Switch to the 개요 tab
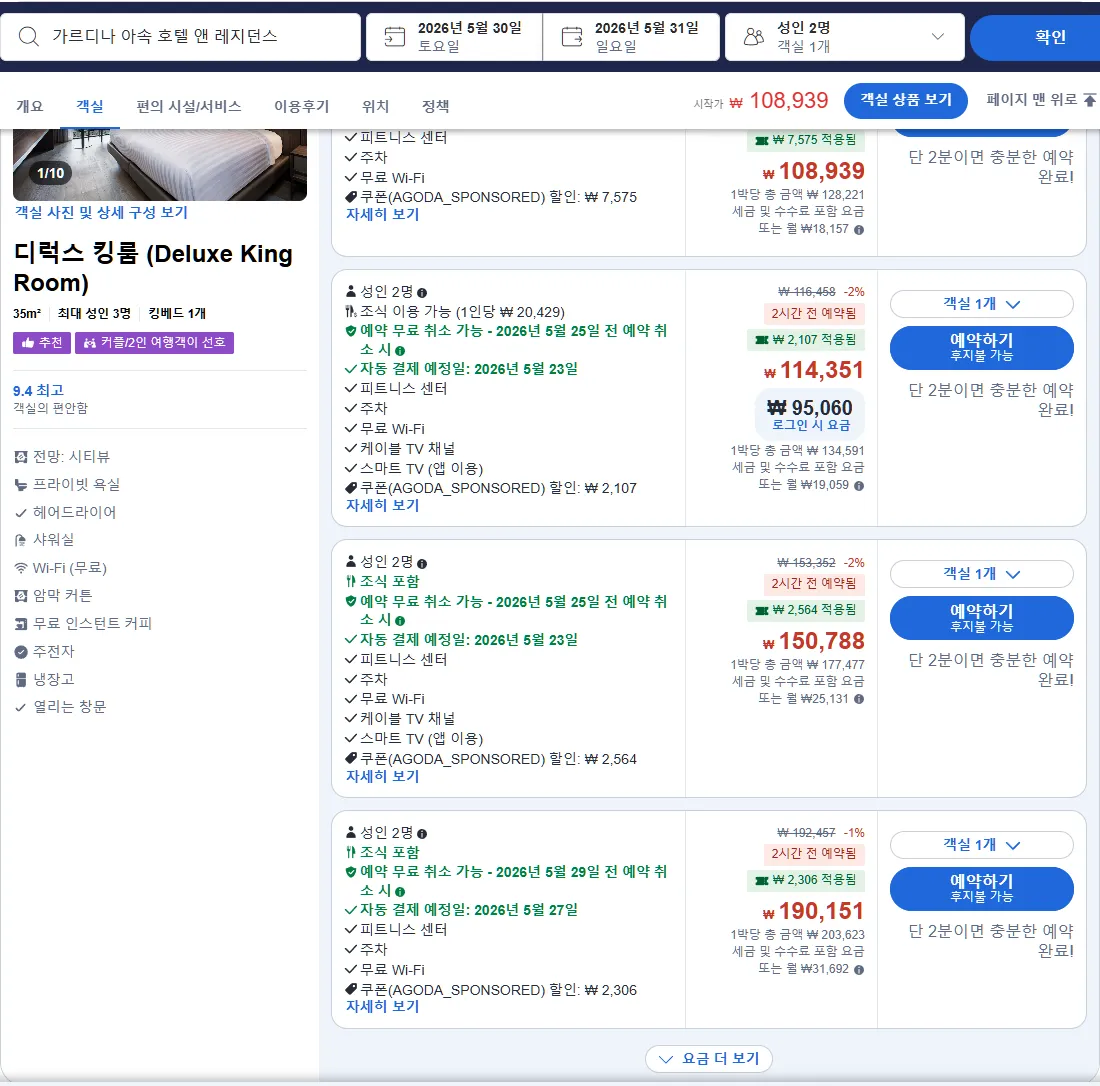This screenshot has height=1086, width=1100. coord(29,106)
